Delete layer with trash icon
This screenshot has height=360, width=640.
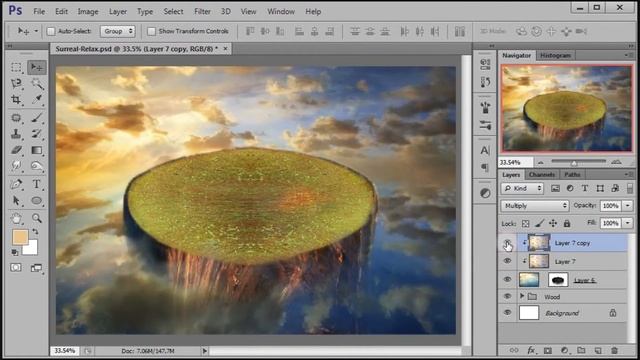(x=614, y=350)
